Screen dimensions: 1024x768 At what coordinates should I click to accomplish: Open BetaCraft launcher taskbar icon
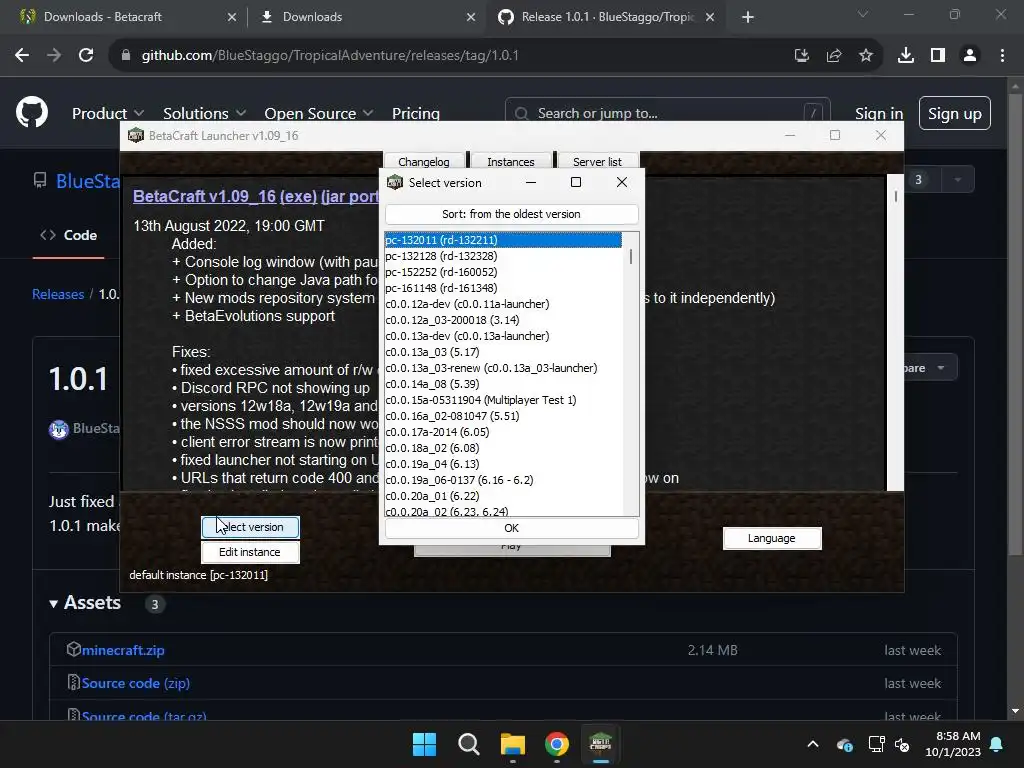click(600, 744)
